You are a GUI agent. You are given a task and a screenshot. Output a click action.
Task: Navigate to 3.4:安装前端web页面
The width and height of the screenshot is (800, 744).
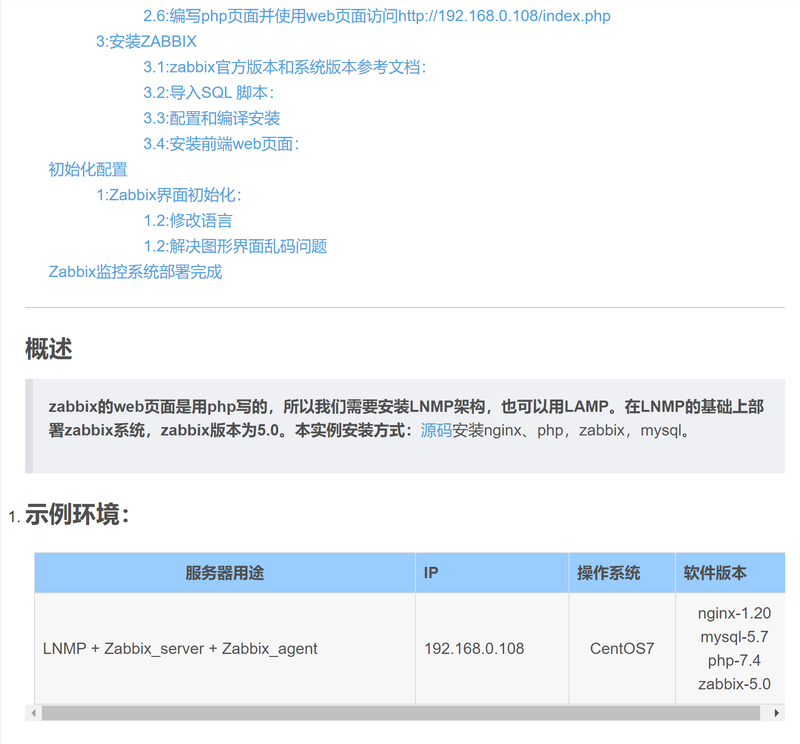[221, 143]
